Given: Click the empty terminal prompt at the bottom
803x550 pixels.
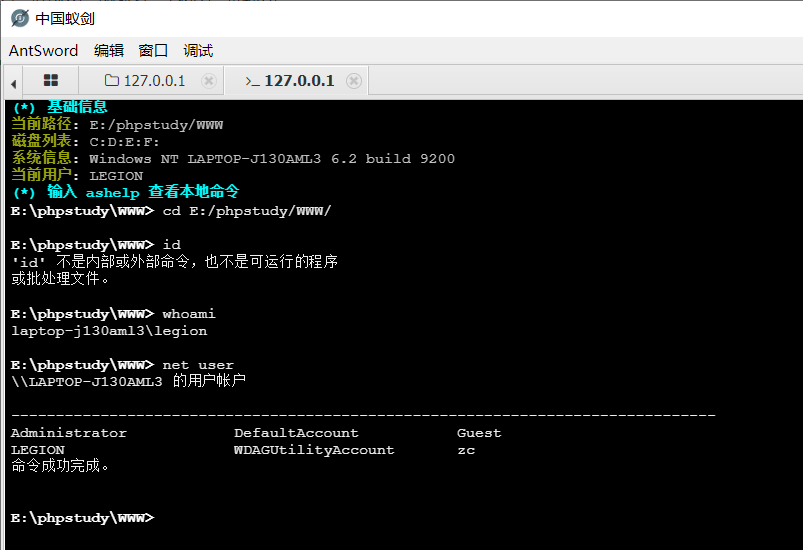Looking at the screenshot, I should tap(82, 518).
